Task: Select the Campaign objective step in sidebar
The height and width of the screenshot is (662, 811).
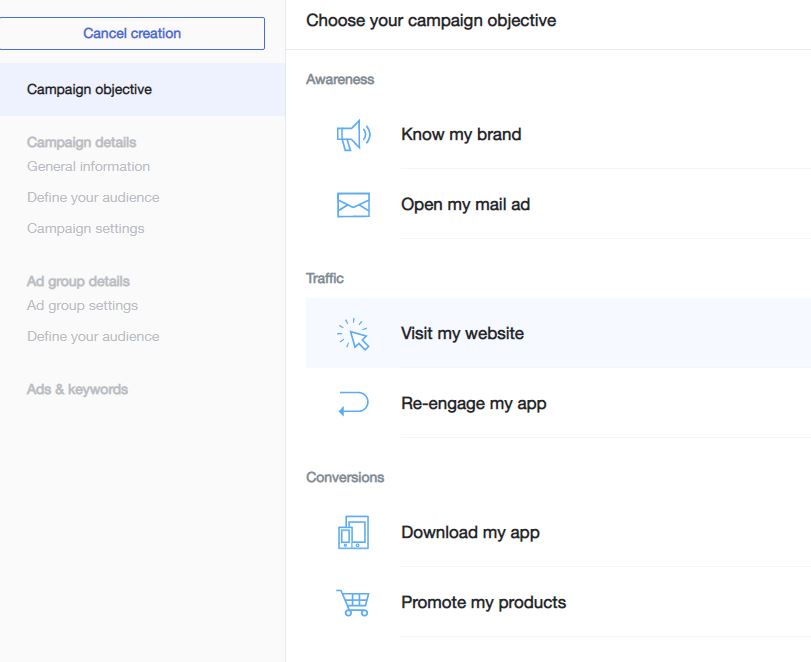Action: click(142, 89)
